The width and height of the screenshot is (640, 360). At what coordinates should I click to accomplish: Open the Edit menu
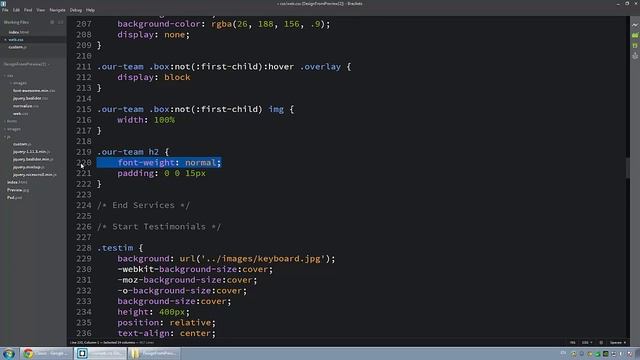[x=16, y=10]
